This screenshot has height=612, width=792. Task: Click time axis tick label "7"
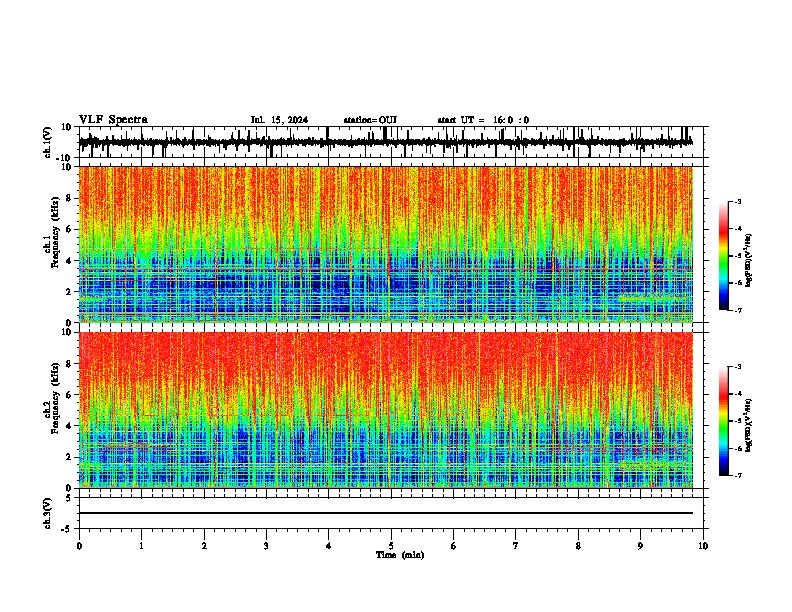coord(516,546)
